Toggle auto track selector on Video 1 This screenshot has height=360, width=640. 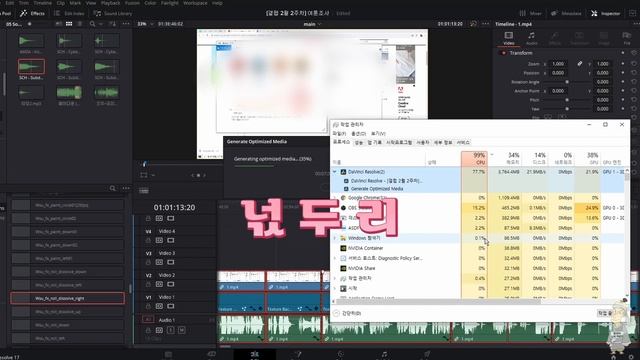pos(159,306)
